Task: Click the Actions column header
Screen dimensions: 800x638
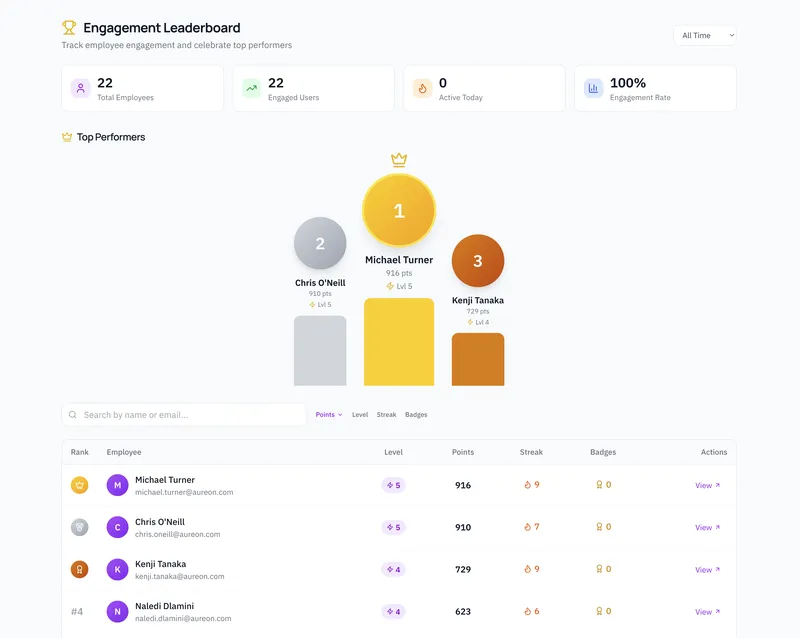Action: click(x=714, y=452)
